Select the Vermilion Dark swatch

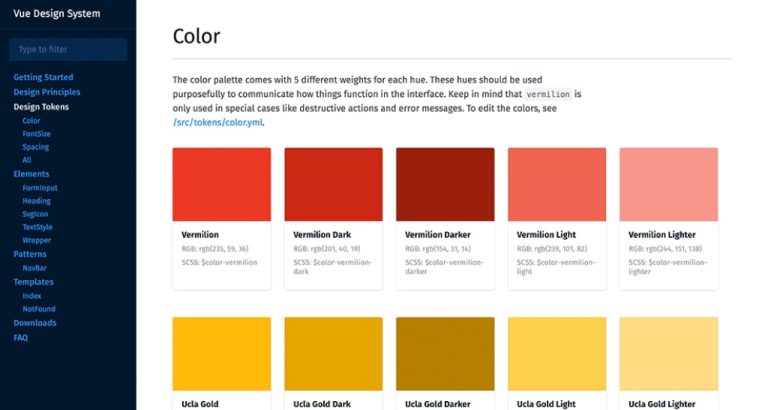click(333, 184)
